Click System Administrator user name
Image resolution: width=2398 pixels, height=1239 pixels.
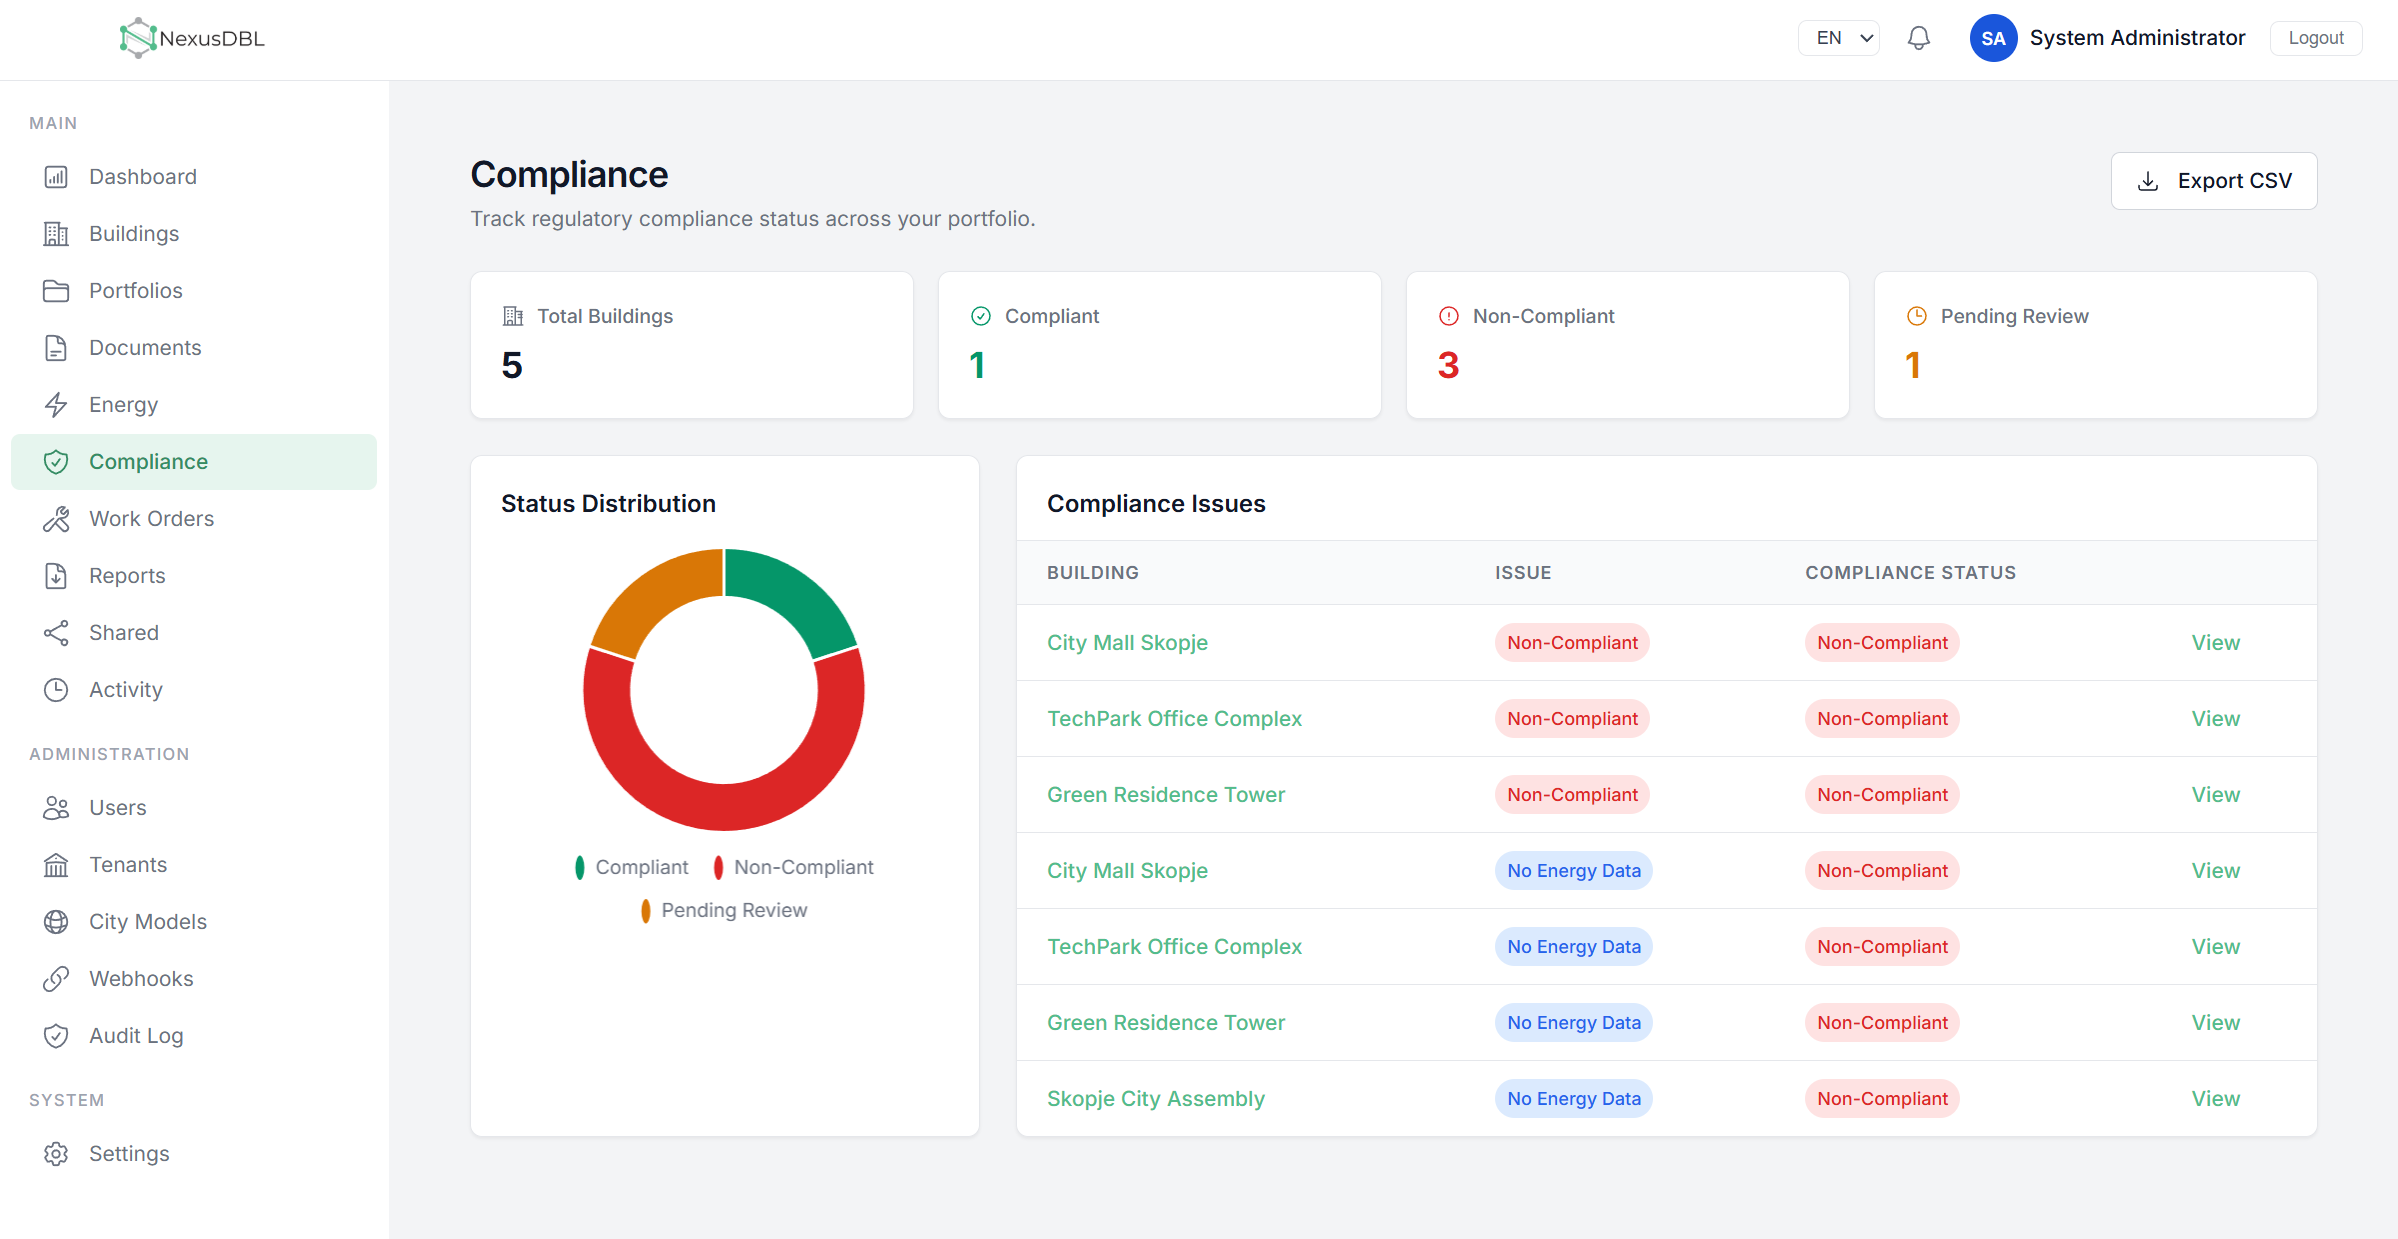pyautogui.click(x=2137, y=38)
